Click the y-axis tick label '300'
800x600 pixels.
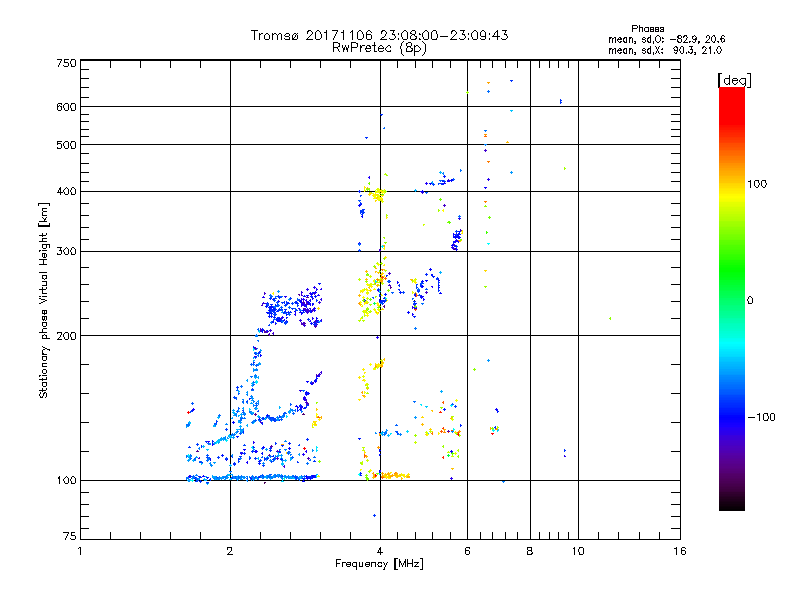[x=66, y=252]
